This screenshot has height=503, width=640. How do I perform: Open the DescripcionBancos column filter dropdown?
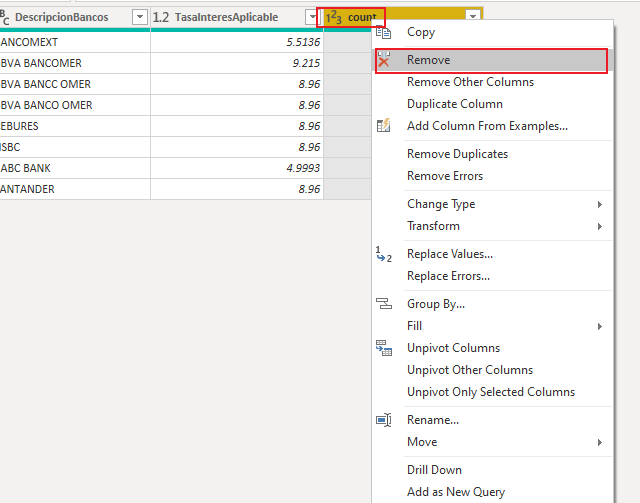coord(140,17)
